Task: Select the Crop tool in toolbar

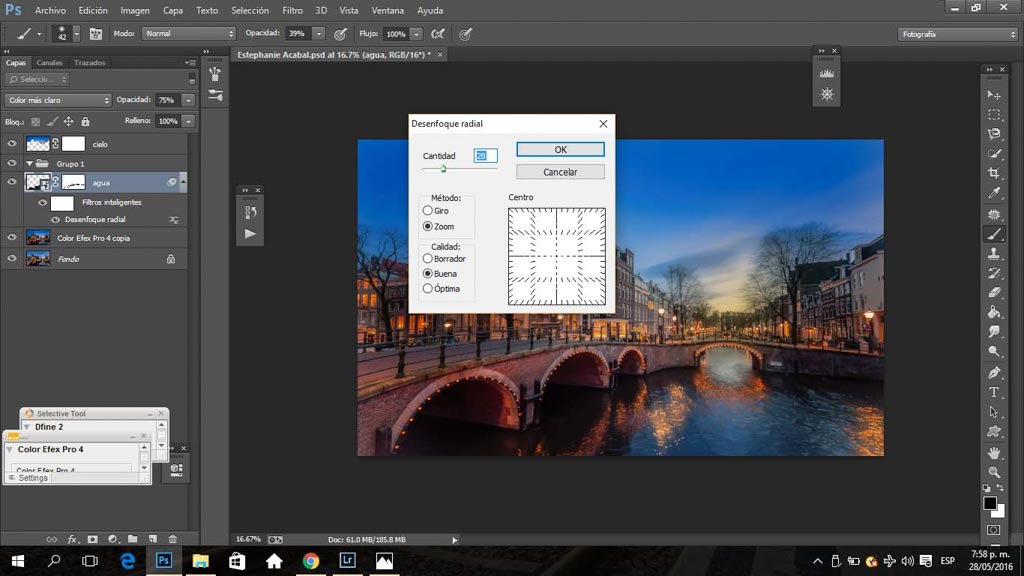Action: pyautogui.click(x=994, y=174)
